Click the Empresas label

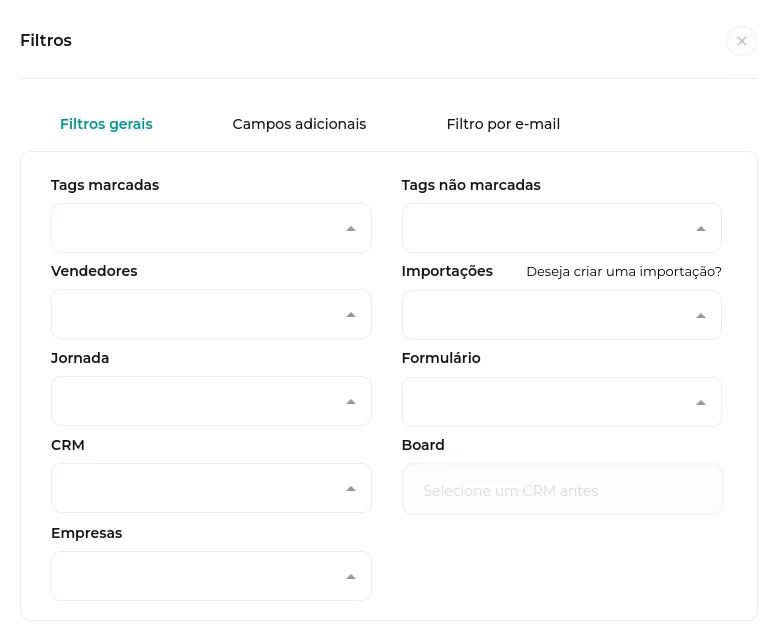pos(87,533)
